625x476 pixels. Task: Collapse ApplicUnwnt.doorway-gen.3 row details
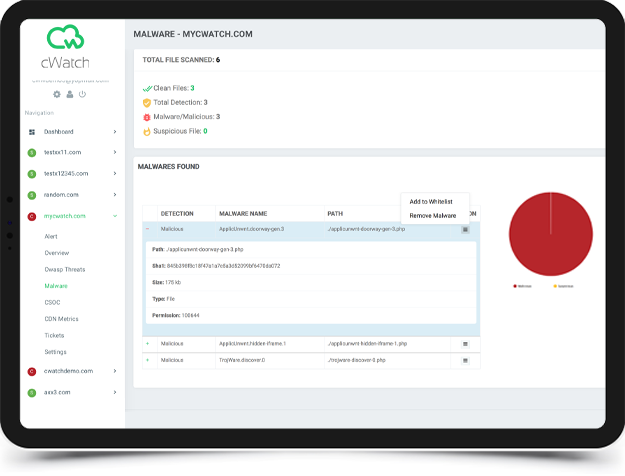coord(148,229)
